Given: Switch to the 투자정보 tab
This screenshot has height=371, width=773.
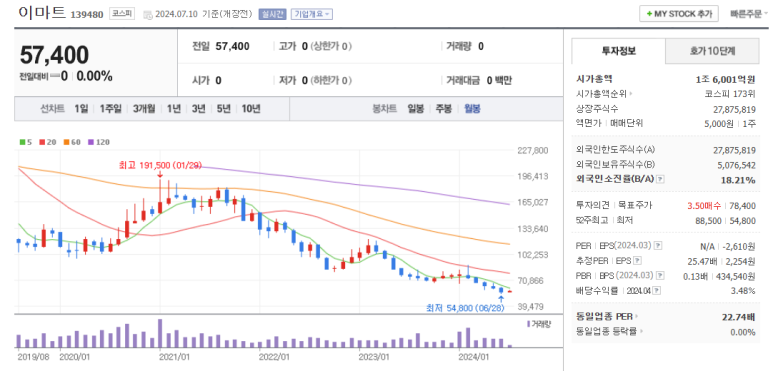Looking at the screenshot, I should 619,51.
